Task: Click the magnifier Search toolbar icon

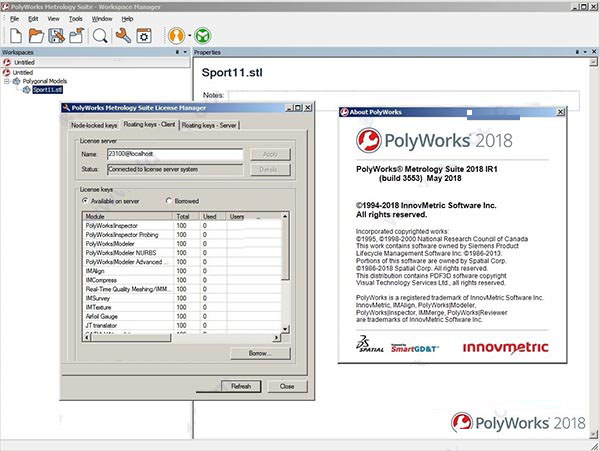Action: (x=100, y=36)
